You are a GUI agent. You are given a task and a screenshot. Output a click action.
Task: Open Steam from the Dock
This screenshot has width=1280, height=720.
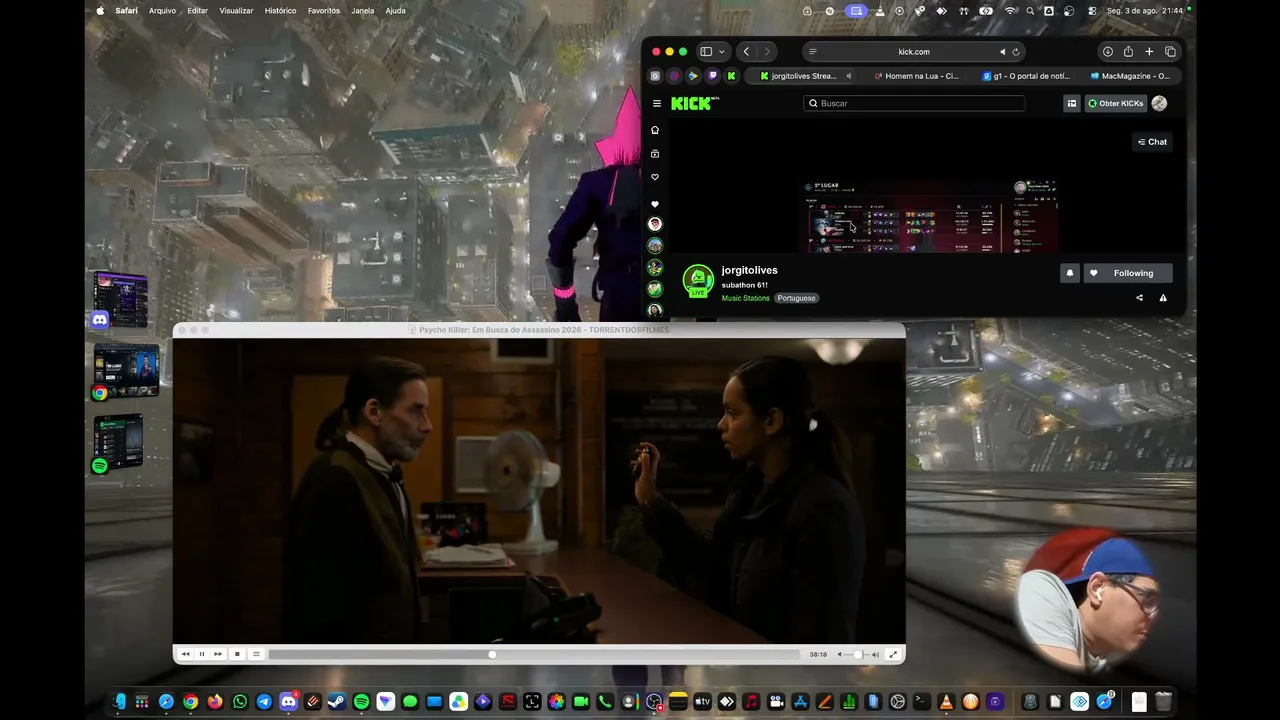pyautogui.click(x=337, y=702)
